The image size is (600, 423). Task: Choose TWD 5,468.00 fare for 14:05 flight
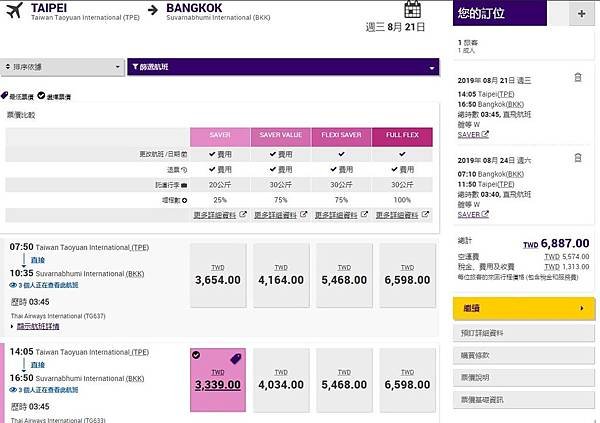[x=344, y=380]
